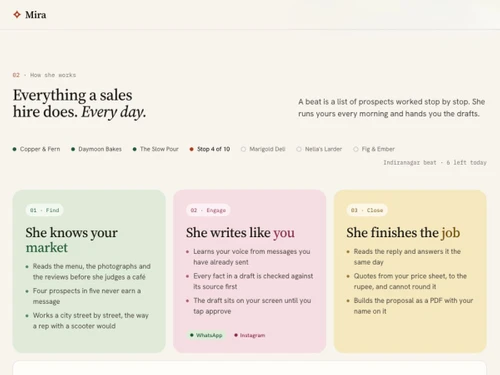
Task: Select the Fig & Ember stop
Action: (374, 149)
